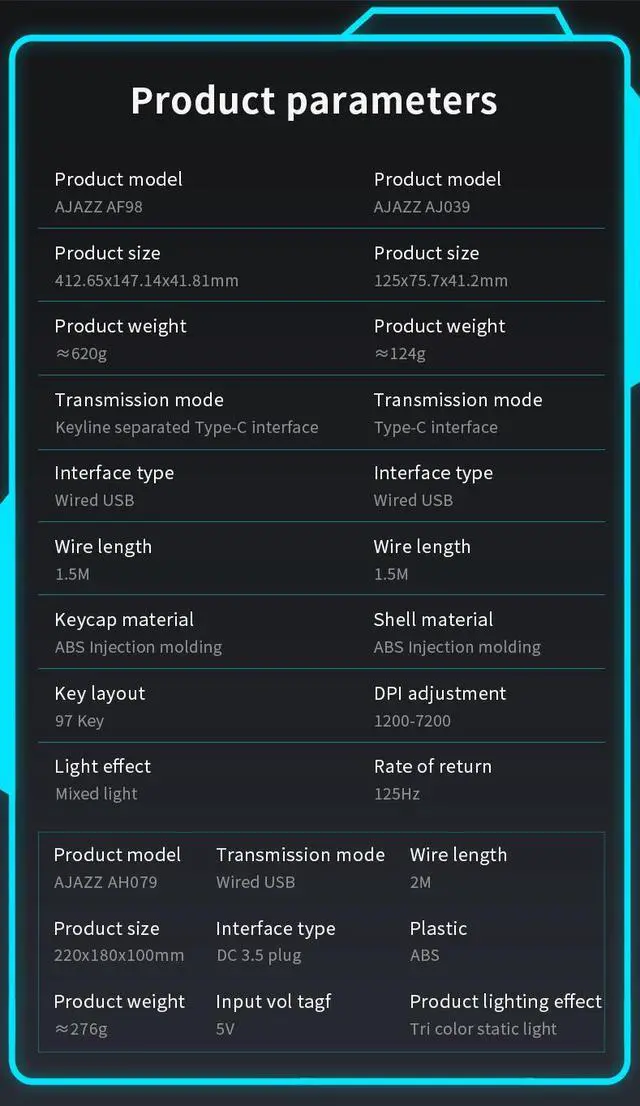Screen dimensions: 640x1106
Task: Click the 2M wire length value
Action: pyautogui.click(x=420, y=882)
